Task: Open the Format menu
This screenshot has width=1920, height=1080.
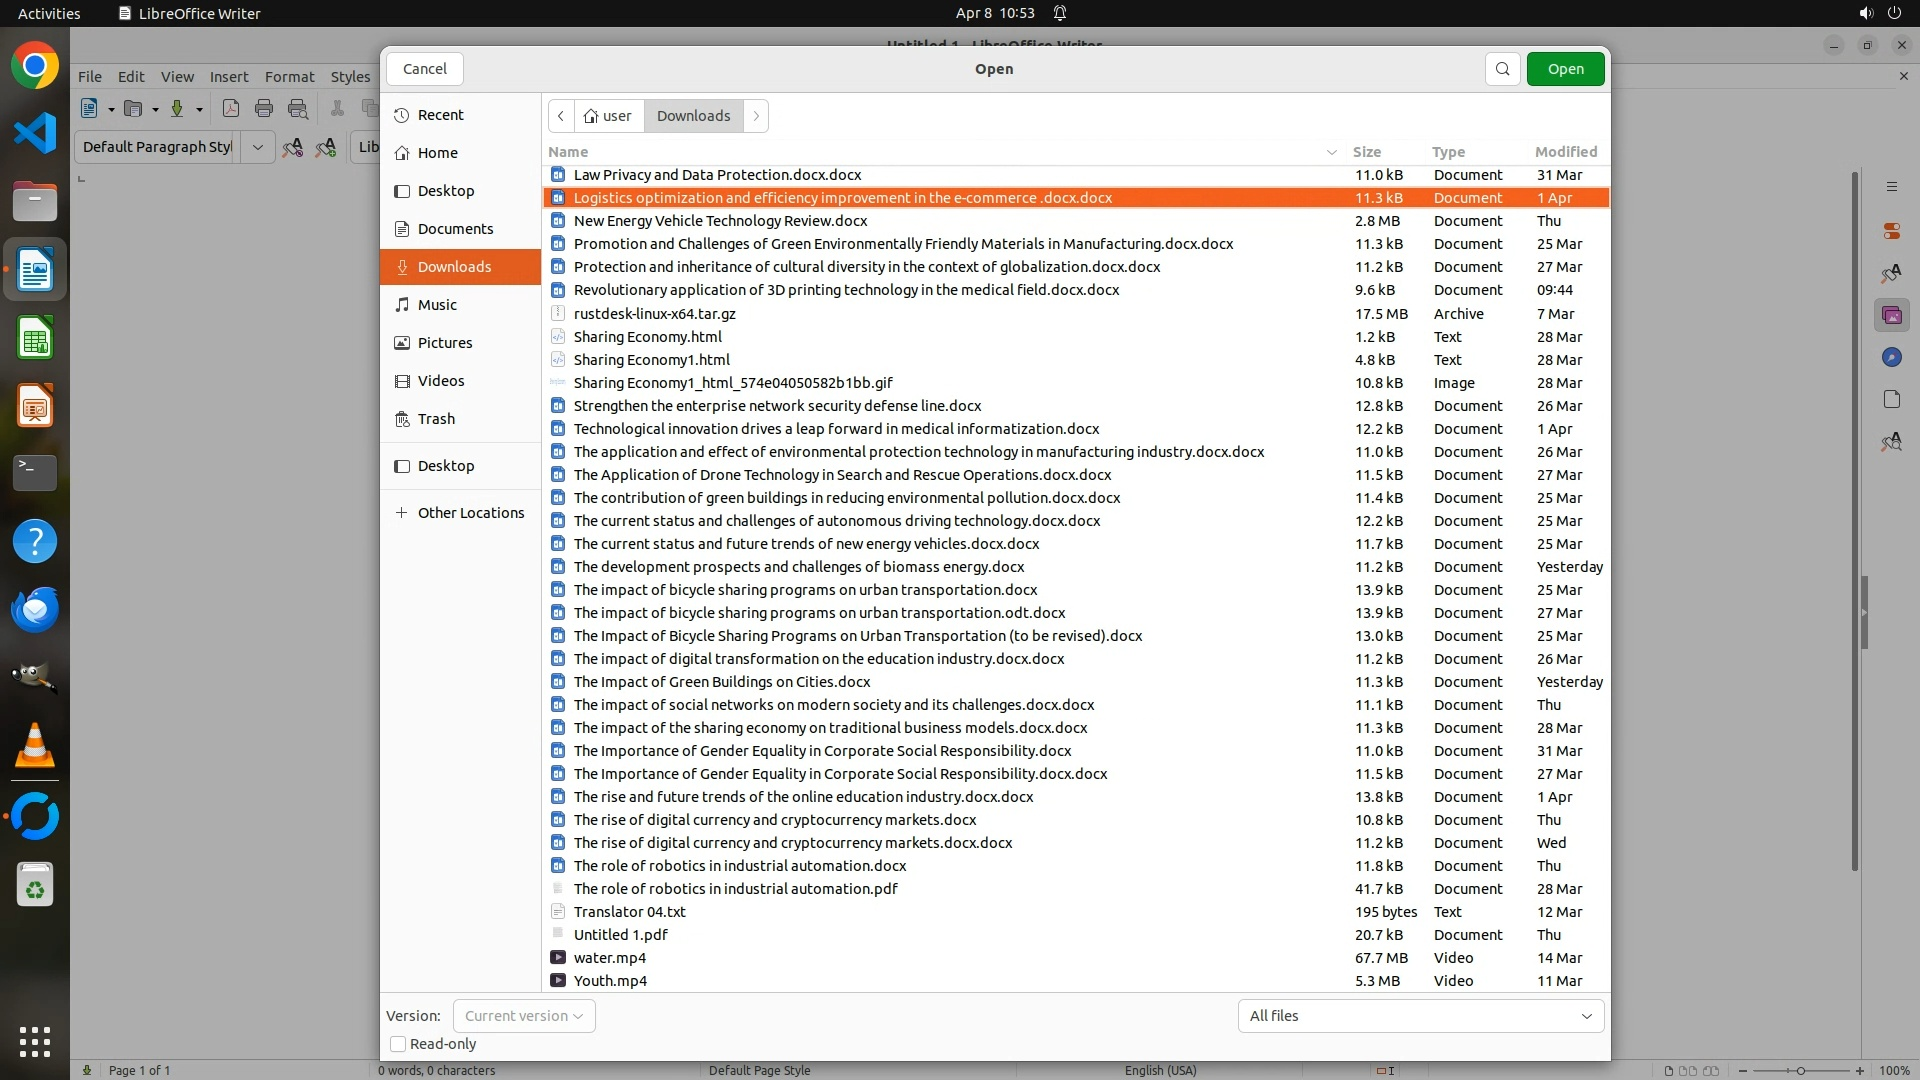Action: pyautogui.click(x=289, y=77)
